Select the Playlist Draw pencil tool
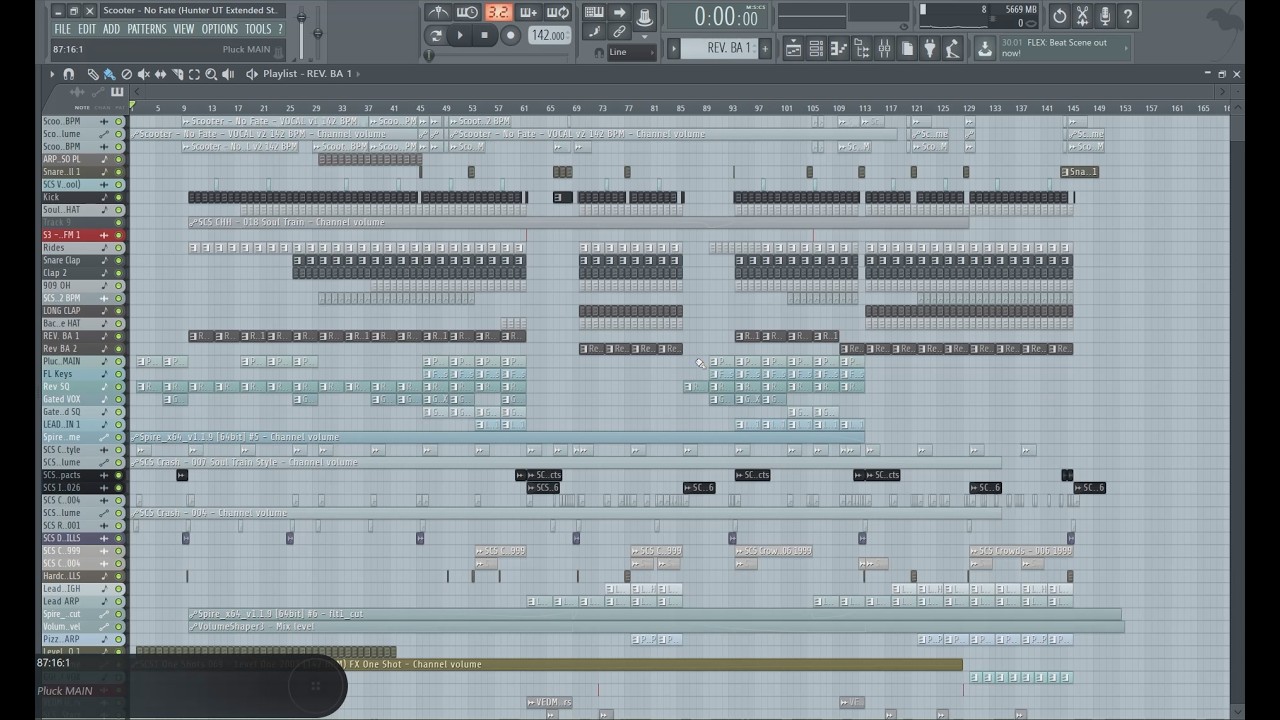This screenshot has height=720, width=1280. 92,74
